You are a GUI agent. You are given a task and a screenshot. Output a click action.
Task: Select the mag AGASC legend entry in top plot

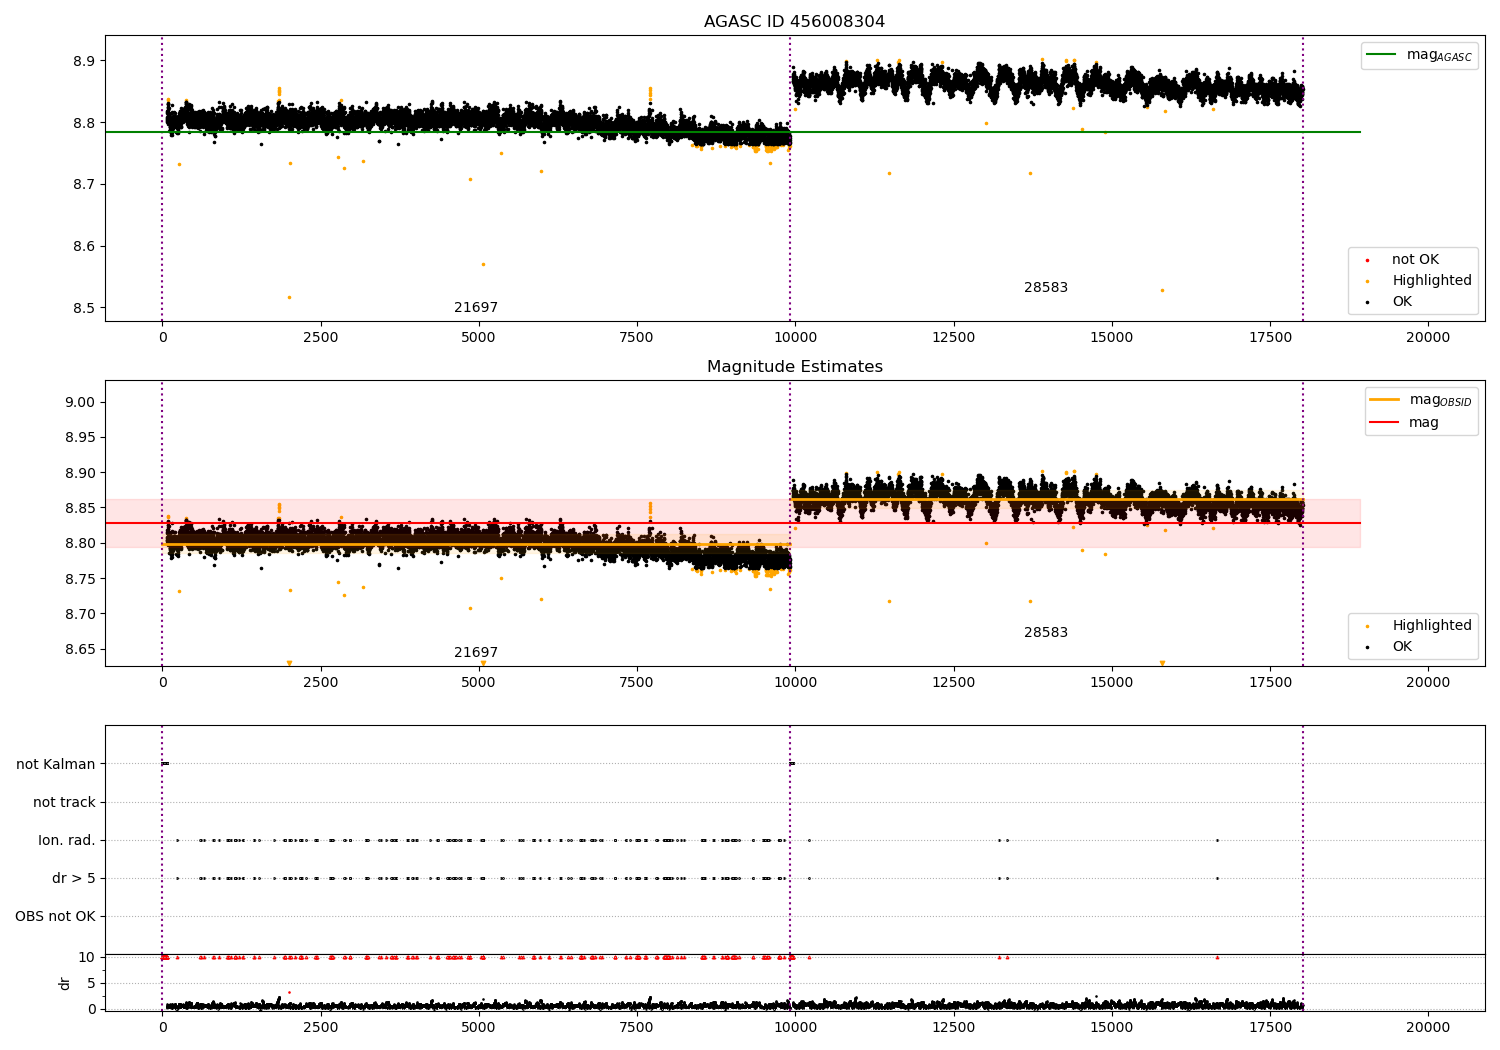tap(1419, 55)
